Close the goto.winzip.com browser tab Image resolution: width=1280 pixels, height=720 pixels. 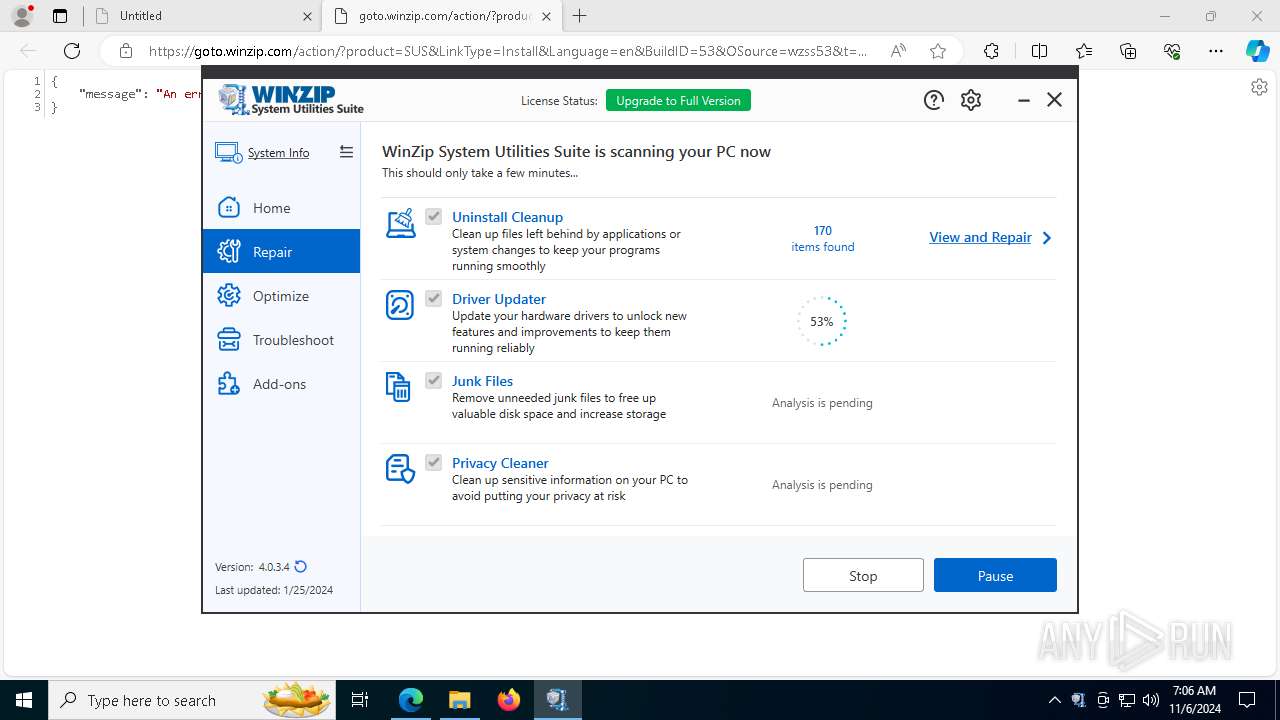point(547,16)
